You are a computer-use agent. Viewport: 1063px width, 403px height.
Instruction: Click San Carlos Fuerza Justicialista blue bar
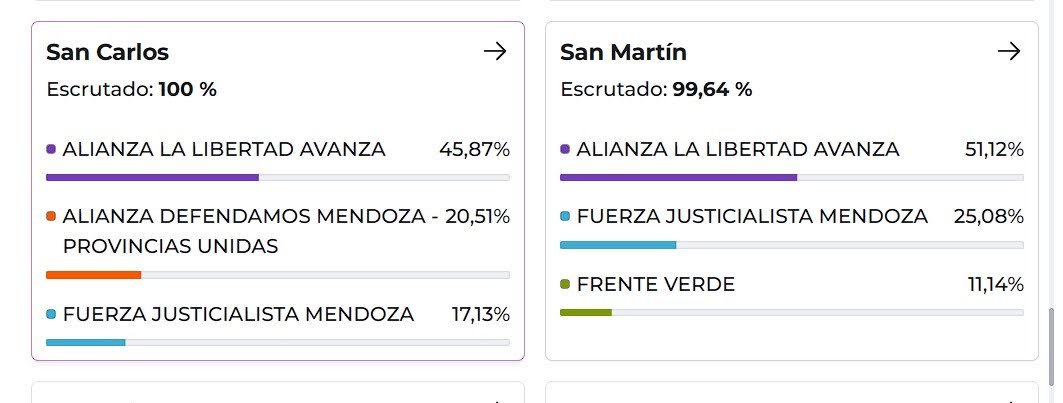pos(86,342)
